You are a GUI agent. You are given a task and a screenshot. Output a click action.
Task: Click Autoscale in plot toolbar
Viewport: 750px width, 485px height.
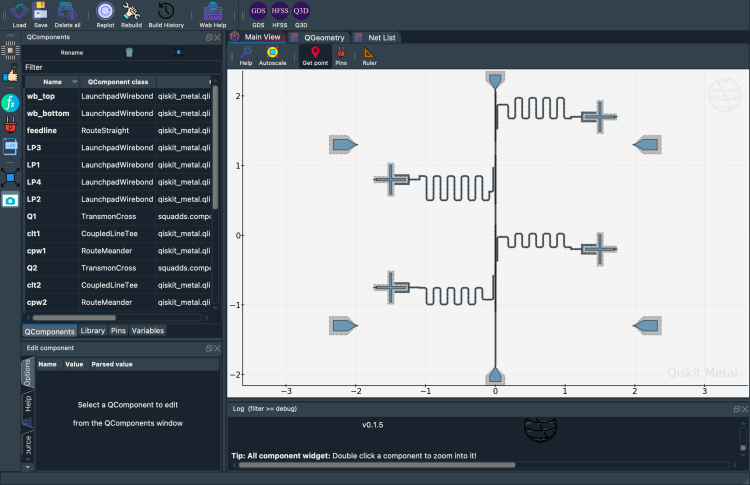point(272,56)
